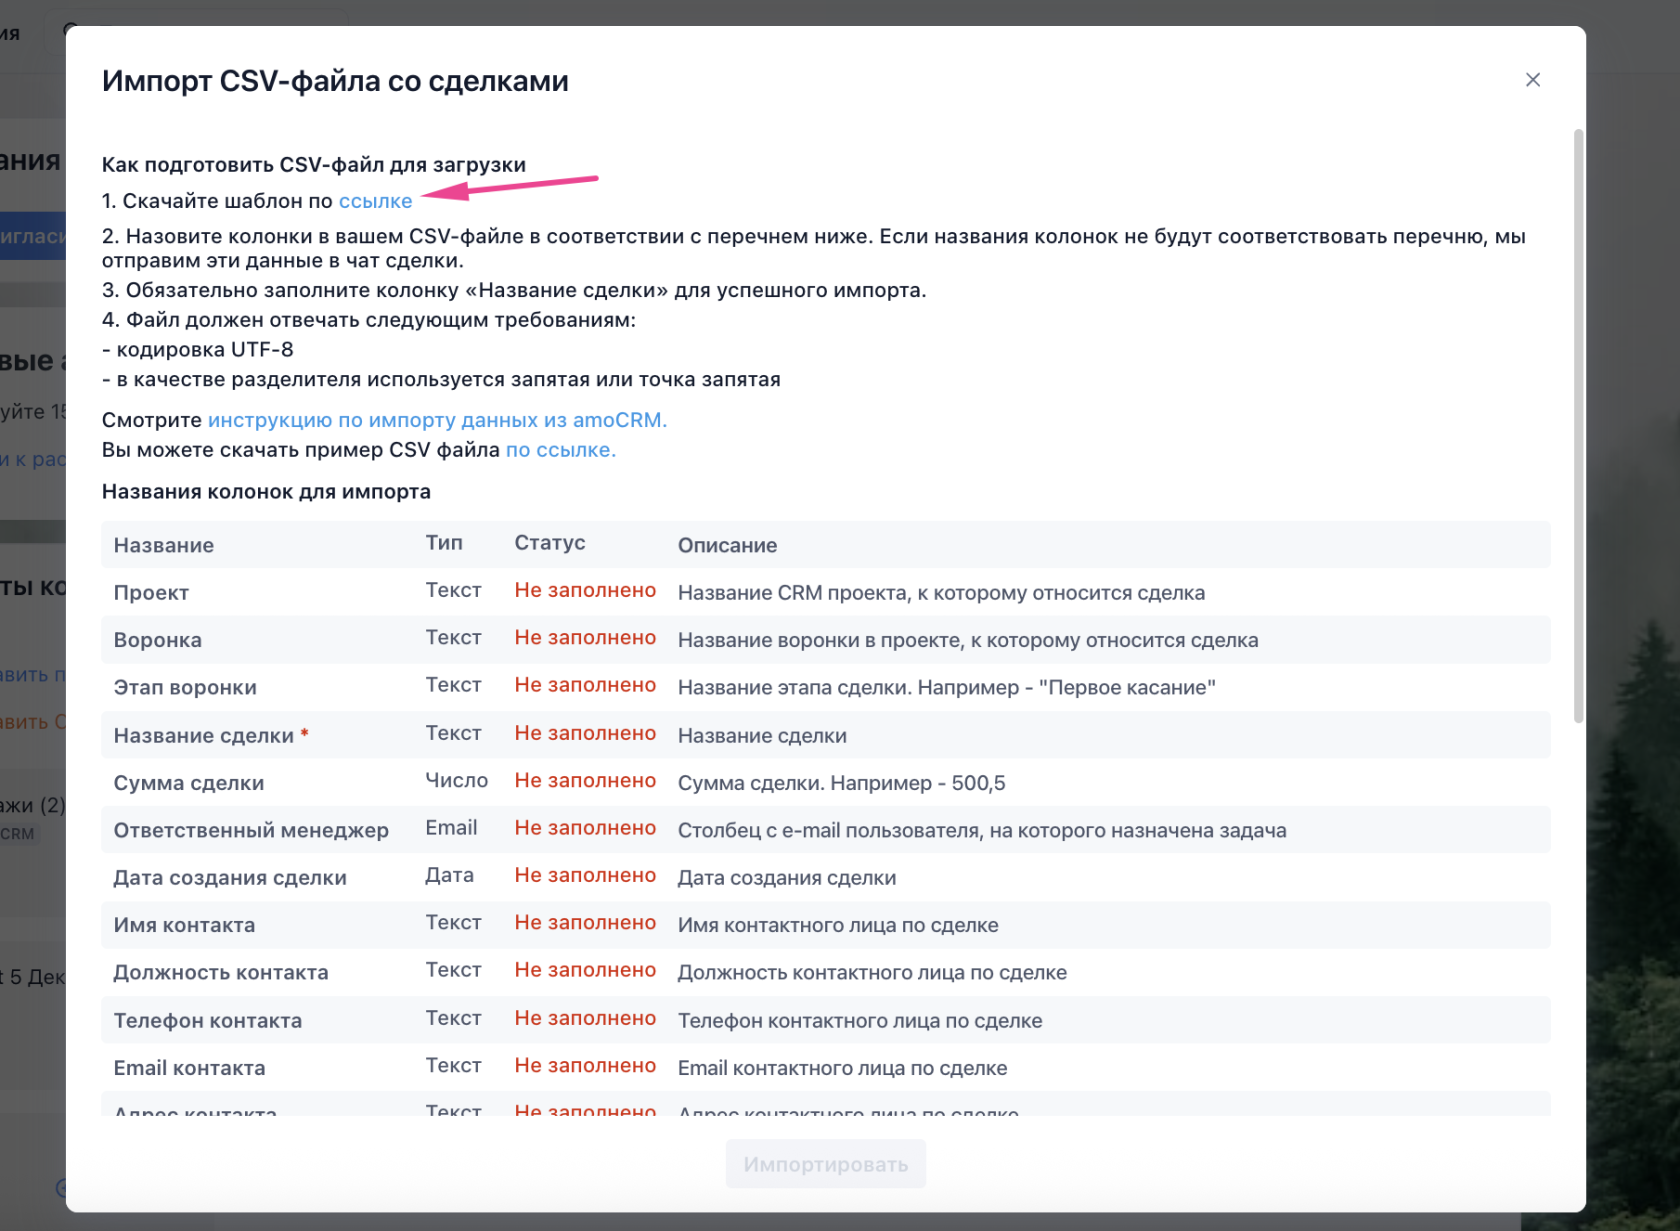Click the «Телефон контакта» row name
This screenshot has width=1680, height=1231.
207,1021
